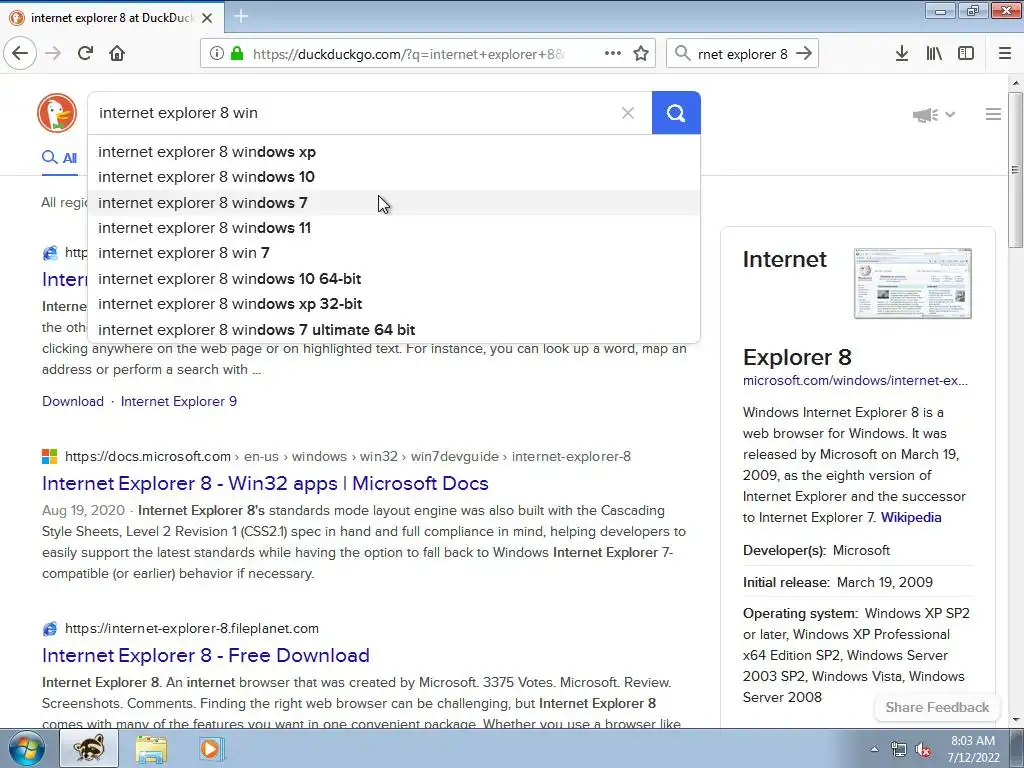Open the Firefox hamburger menu
Screen dimensions: 1024x768
tap(1005, 54)
